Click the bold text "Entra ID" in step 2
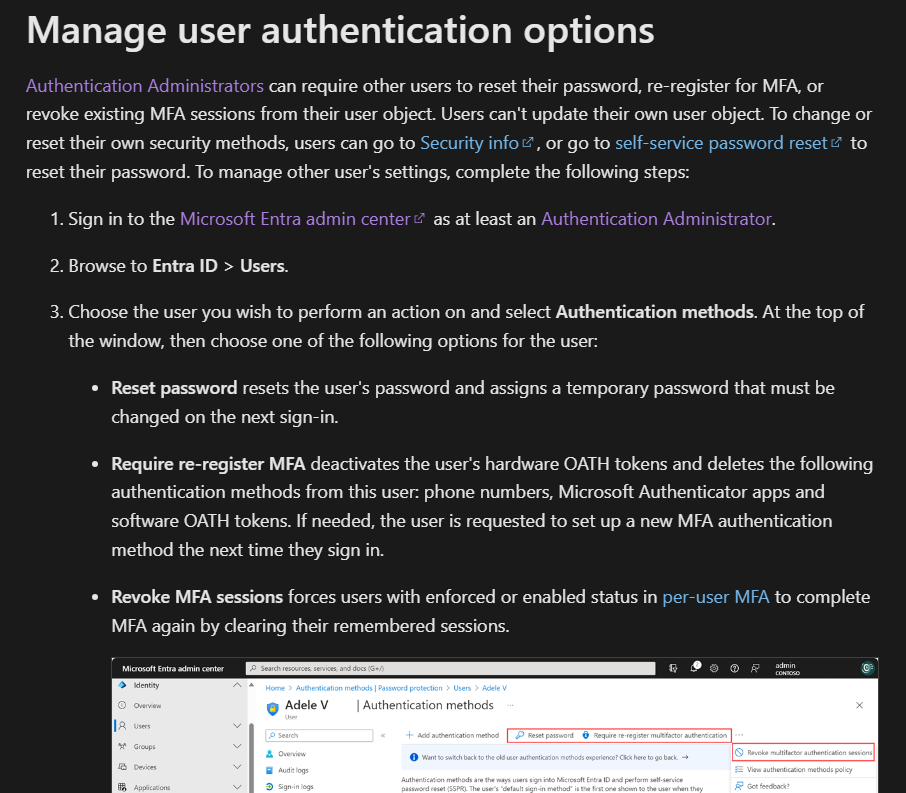 [185, 265]
